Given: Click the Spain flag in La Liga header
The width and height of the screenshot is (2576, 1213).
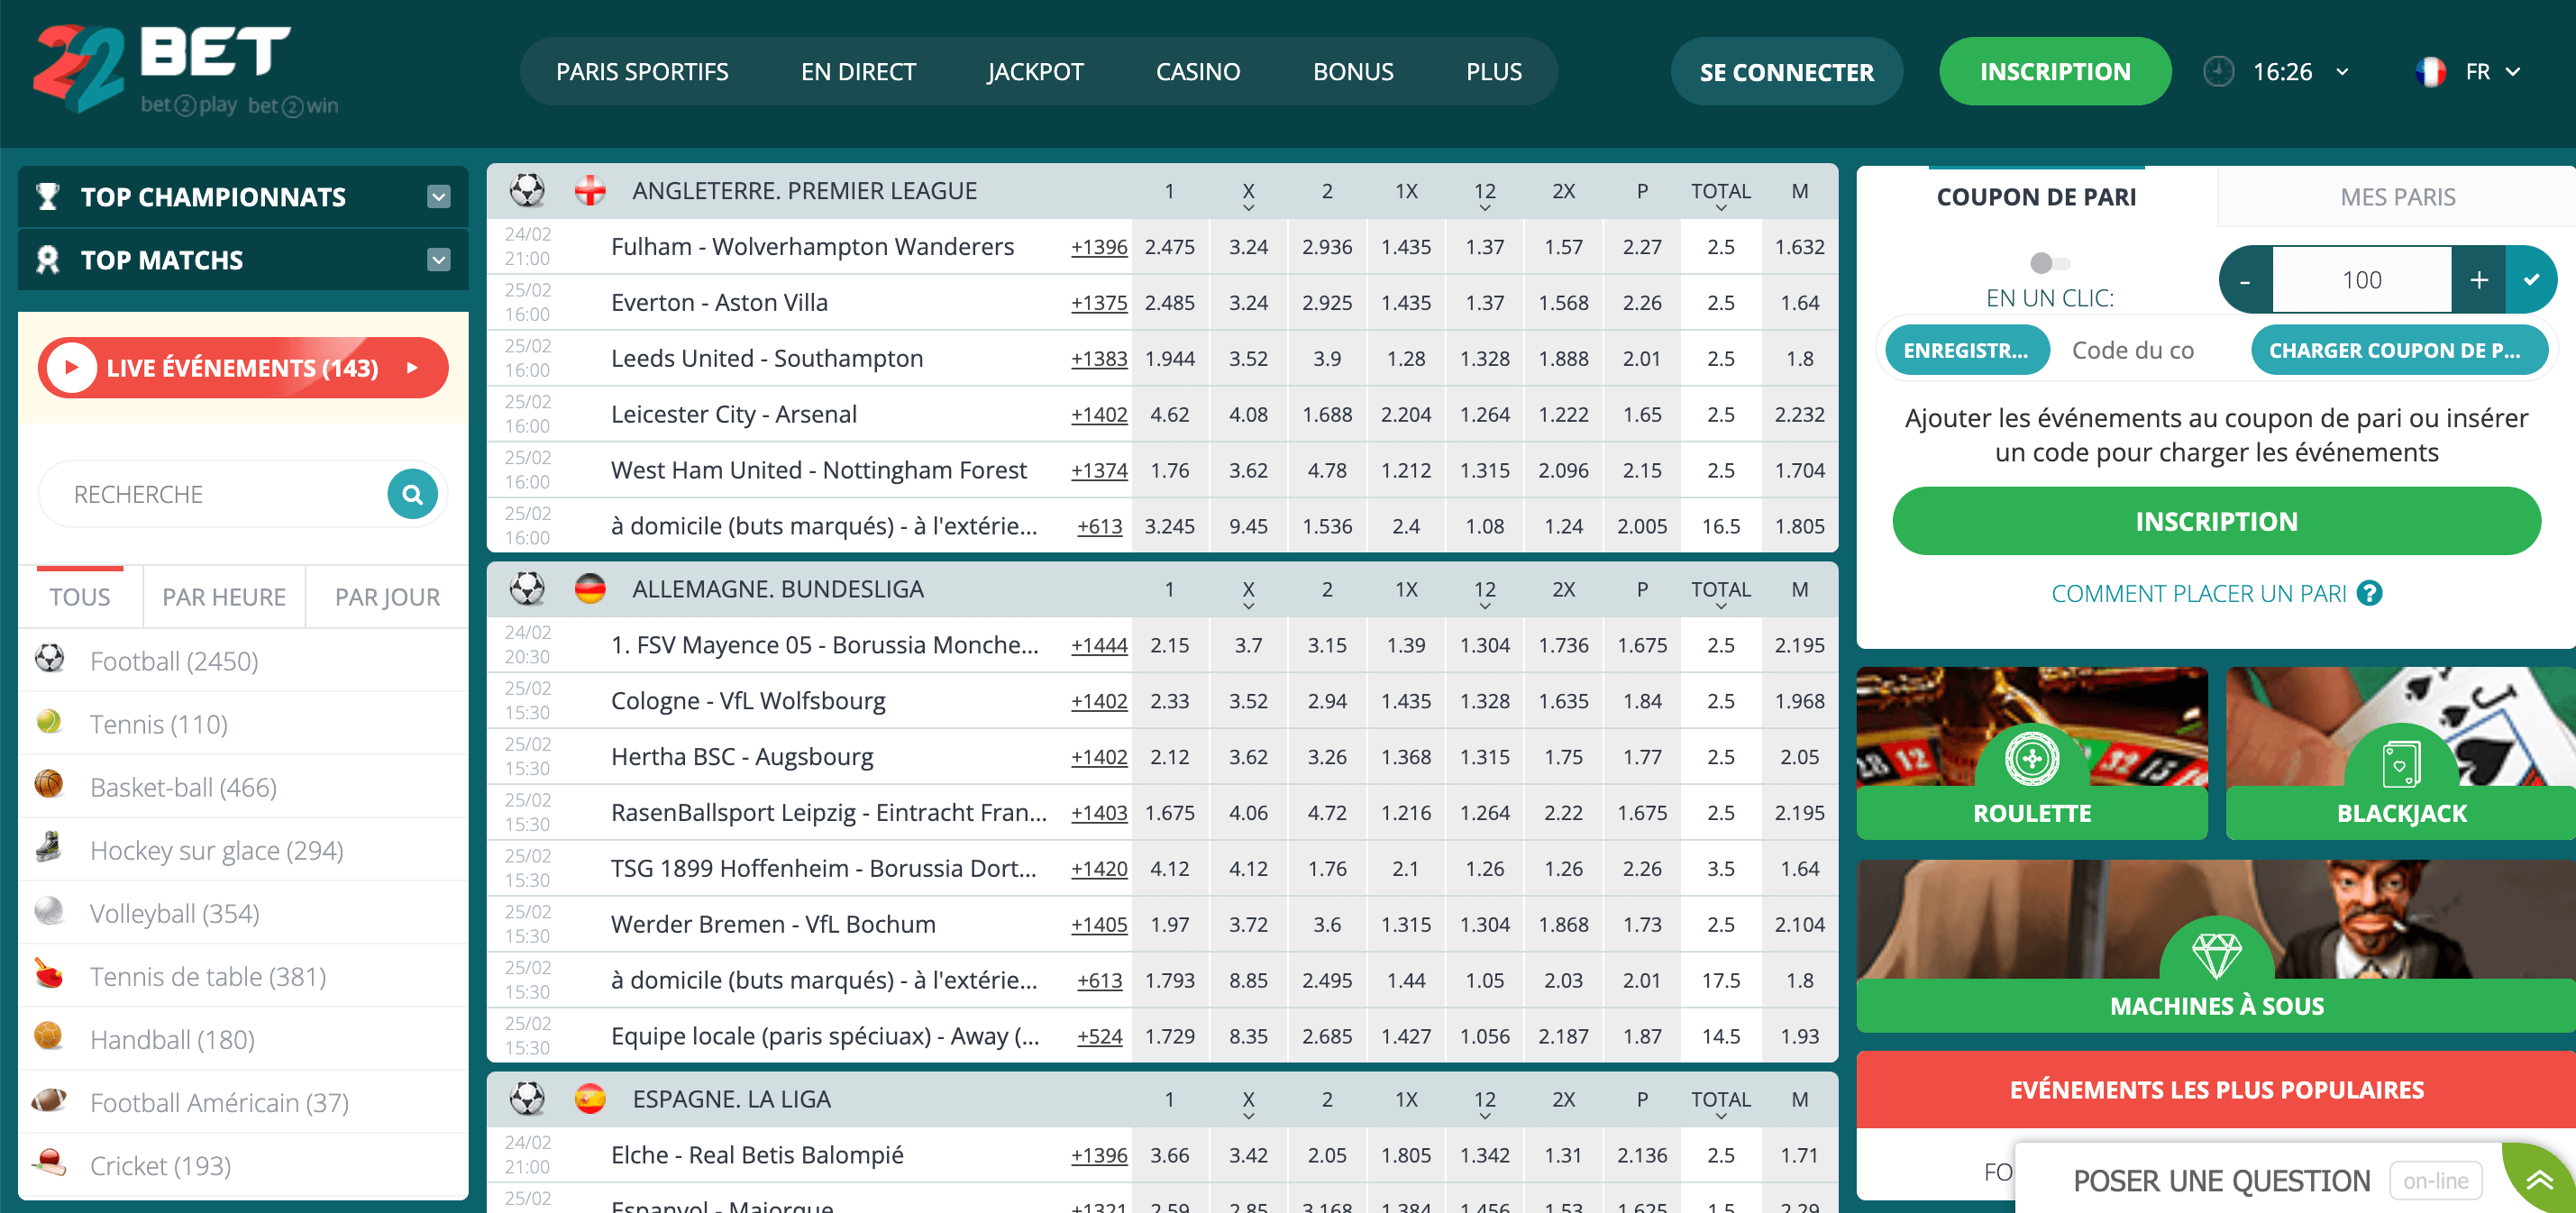Looking at the screenshot, I should coord(590,1099).
